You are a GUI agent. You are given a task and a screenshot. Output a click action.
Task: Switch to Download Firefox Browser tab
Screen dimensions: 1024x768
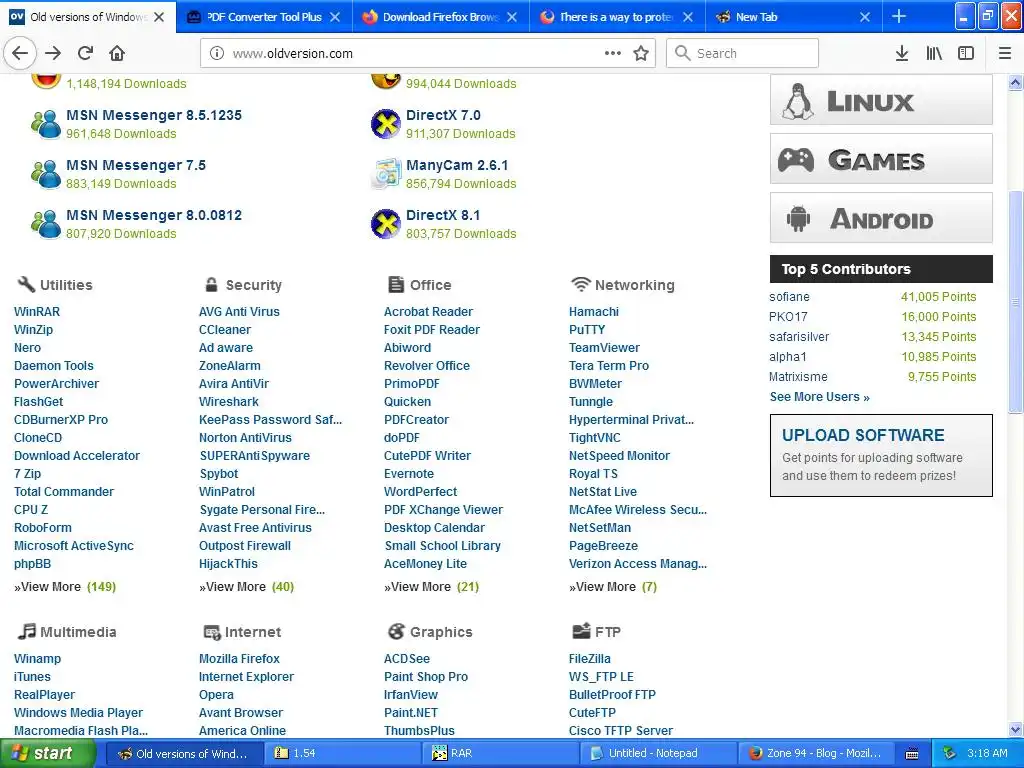point(441,17)
